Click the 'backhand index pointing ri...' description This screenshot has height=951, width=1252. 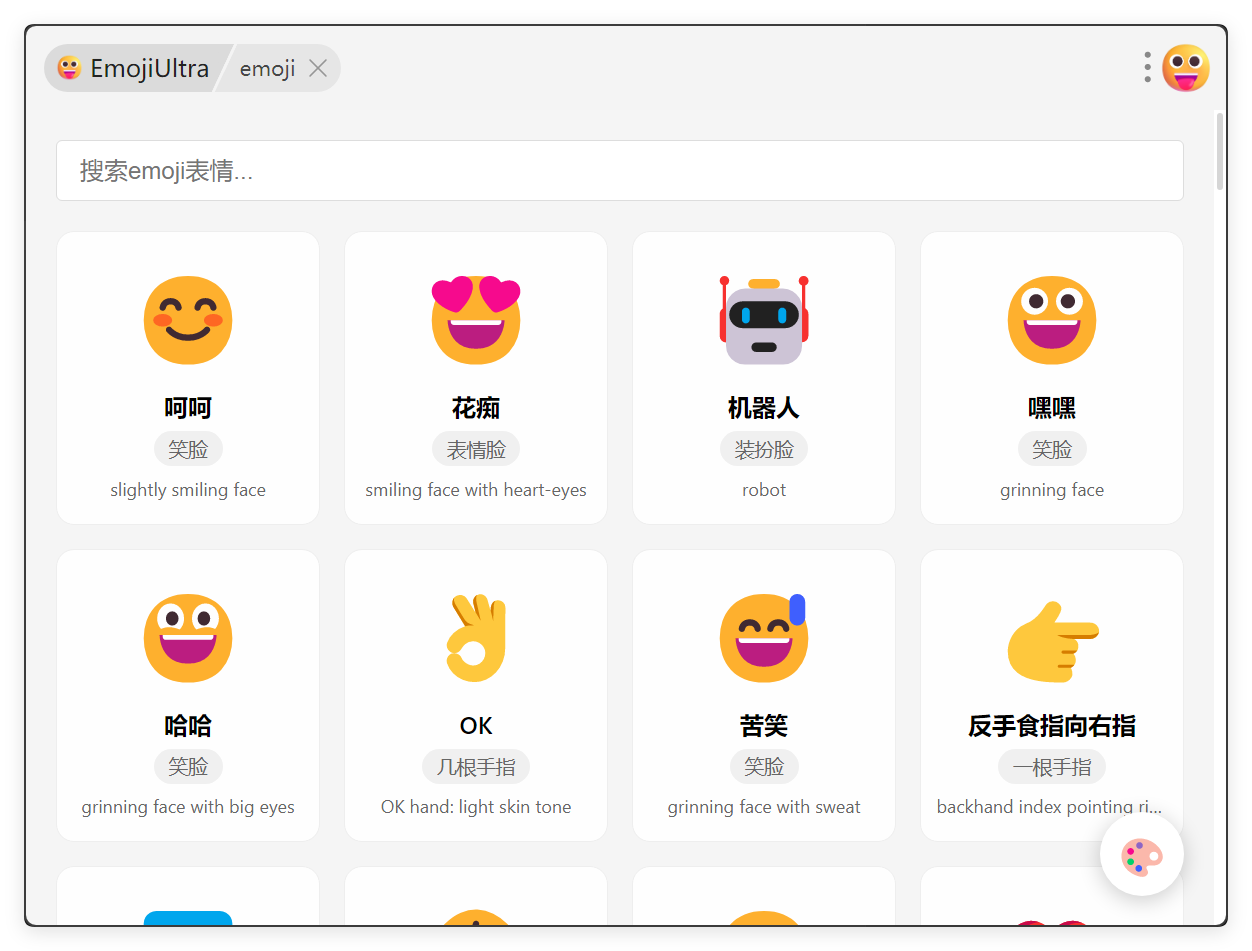tap(1049, 807)
